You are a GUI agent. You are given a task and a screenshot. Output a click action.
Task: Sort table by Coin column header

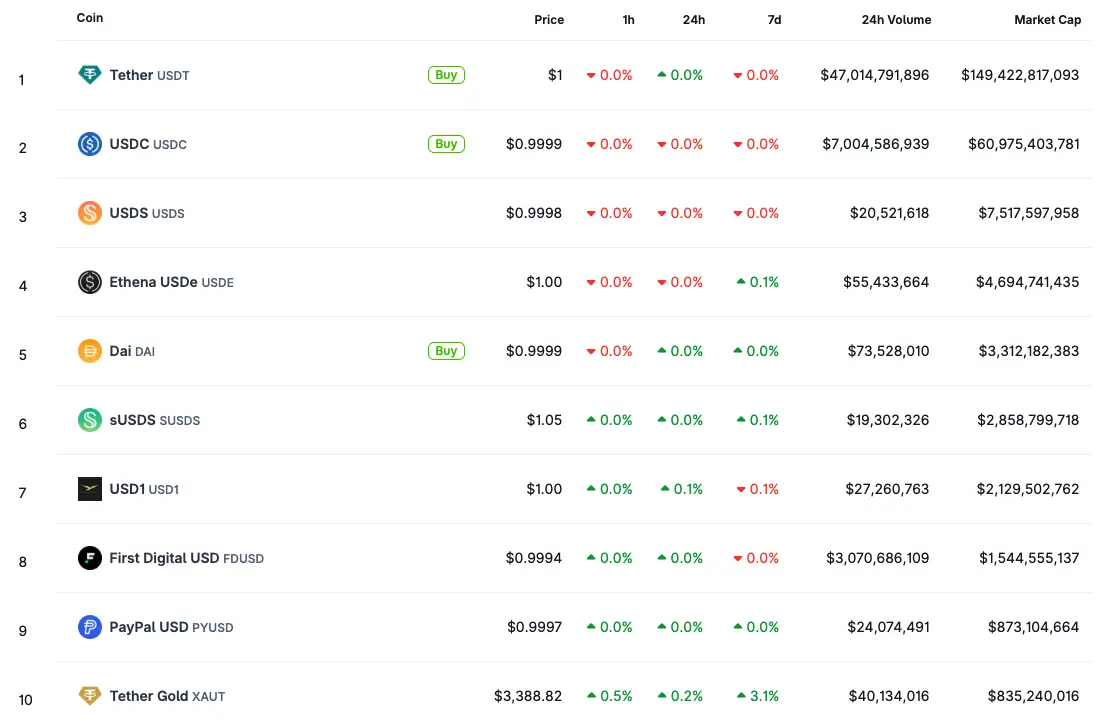(90, 18)
